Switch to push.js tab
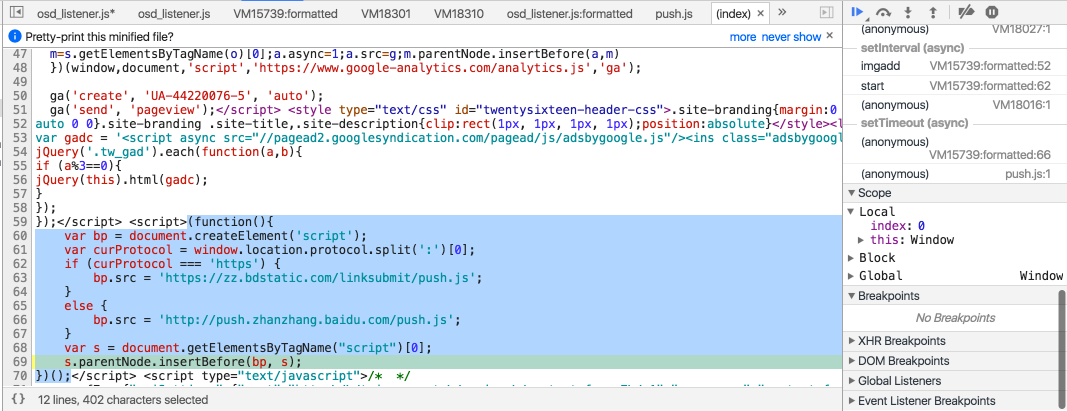The height and width of the screenshot is (411, 1067). coord(674,13)
